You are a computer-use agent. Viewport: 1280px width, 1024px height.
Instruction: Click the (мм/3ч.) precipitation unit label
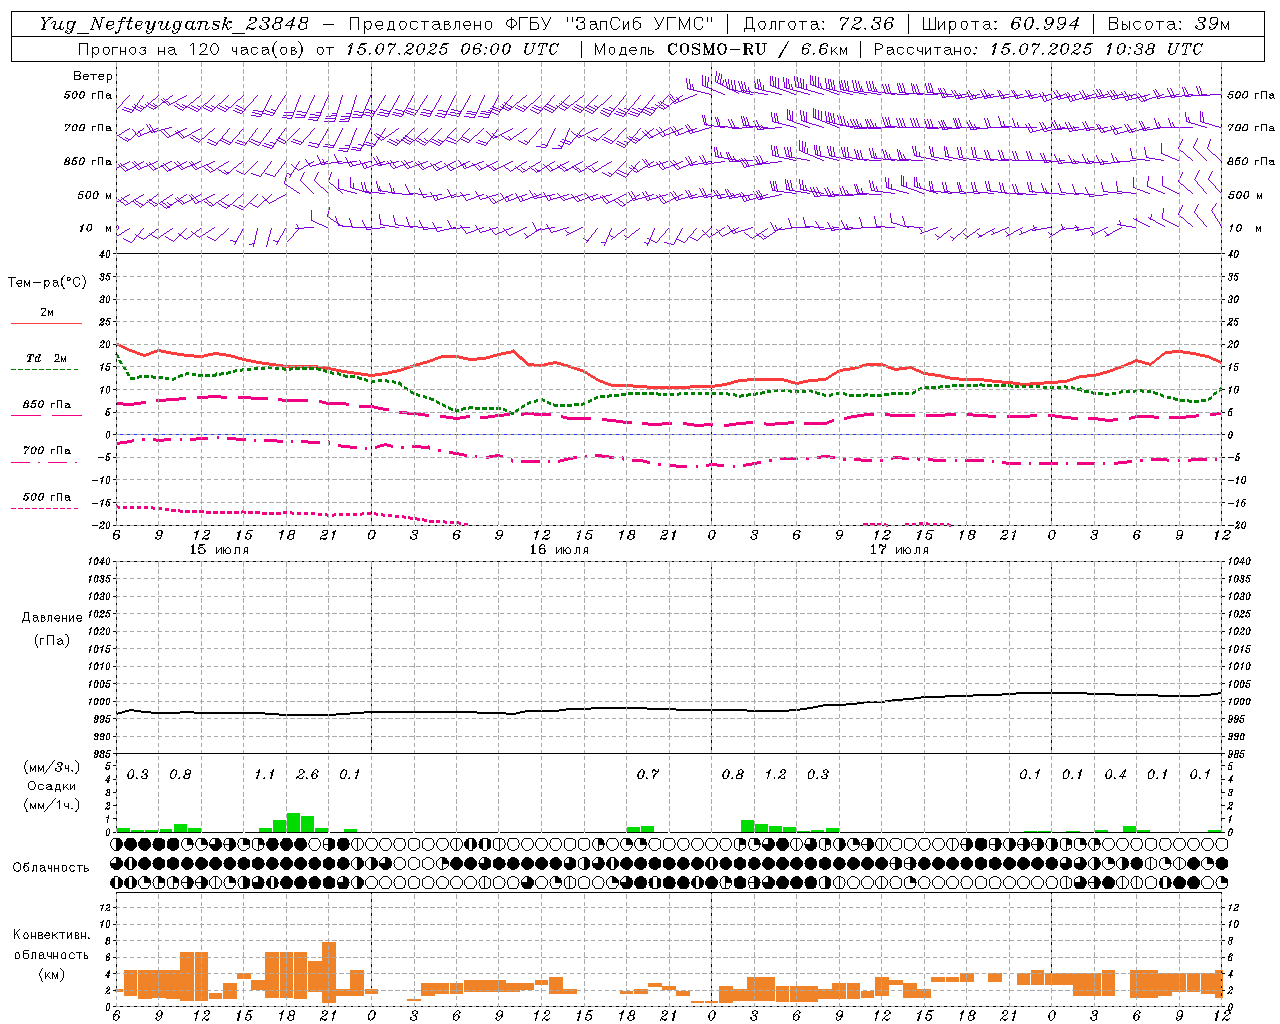point(52,767)
